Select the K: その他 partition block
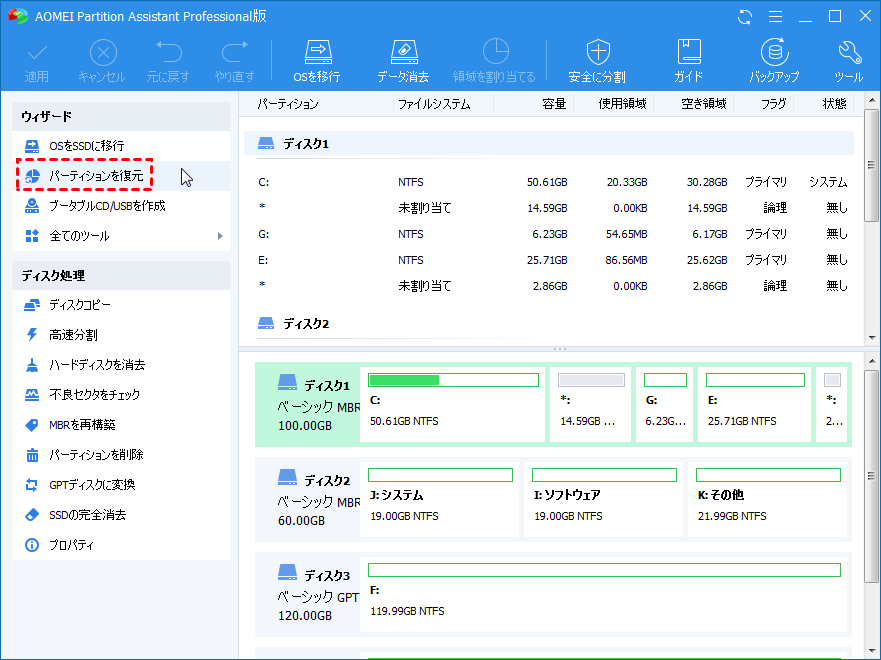Image resolution: width=881 pixels, height=660 pixels. (x=766, y=498)
